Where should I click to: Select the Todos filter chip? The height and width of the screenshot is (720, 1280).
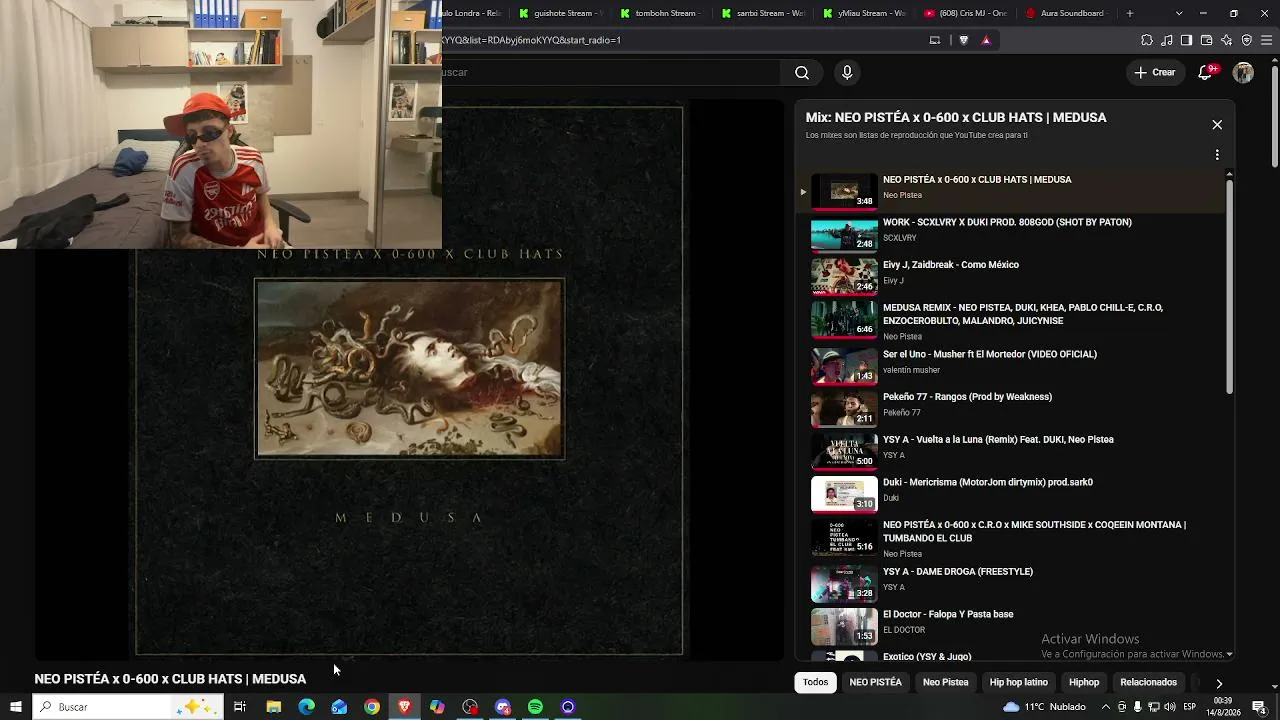pos(815,682)
